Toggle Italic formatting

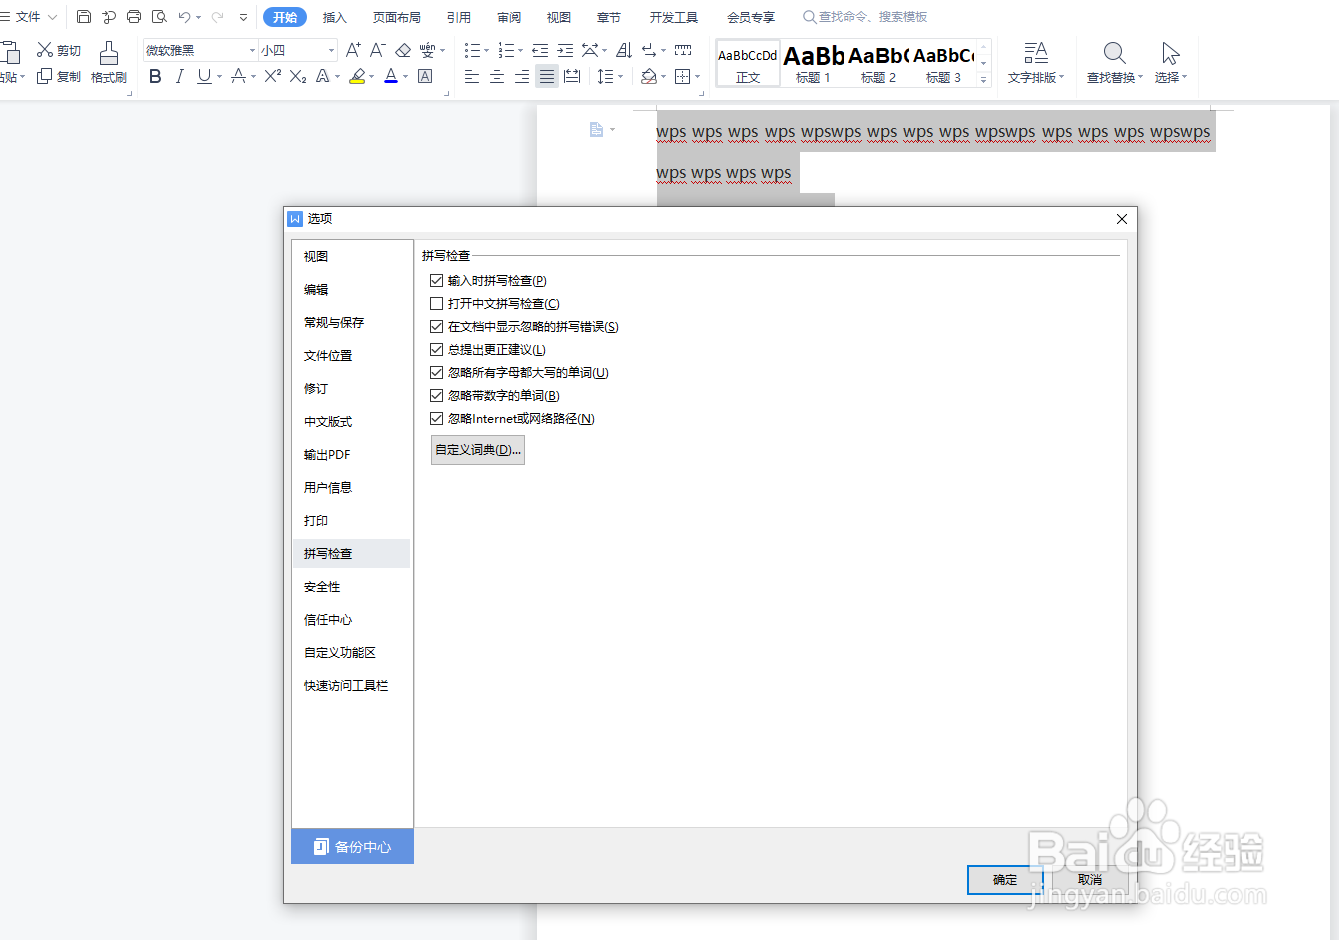click(x=179, y=76)
